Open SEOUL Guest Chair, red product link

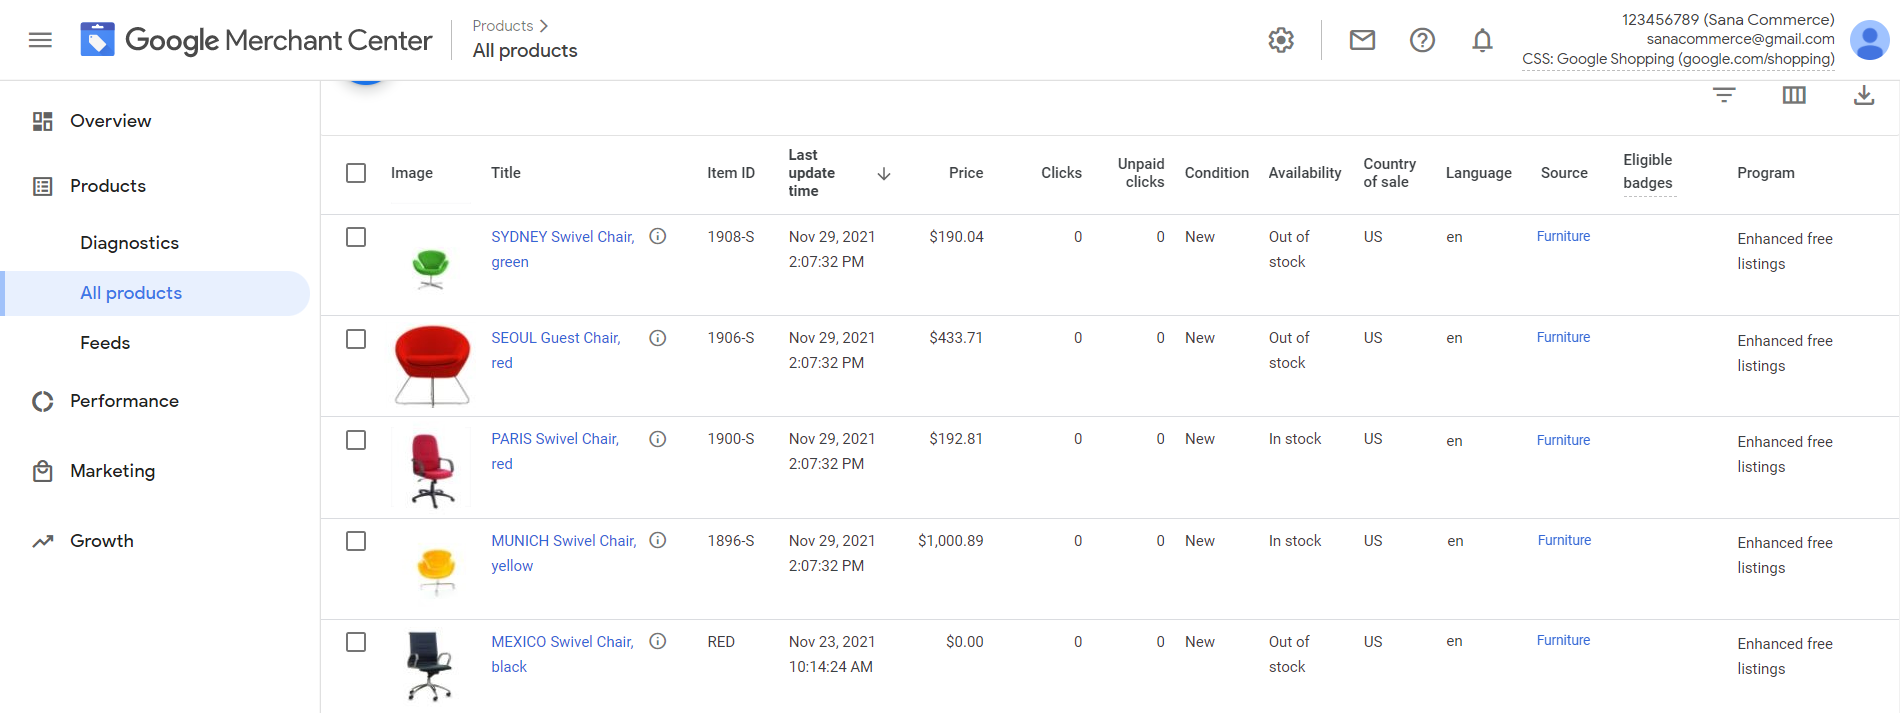pos(556,350)
